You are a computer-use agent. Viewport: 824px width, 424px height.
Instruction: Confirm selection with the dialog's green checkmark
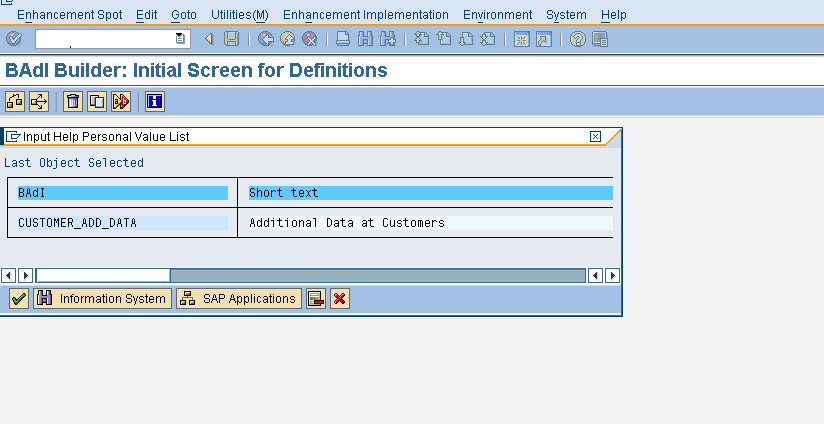(x=18, y=298)
